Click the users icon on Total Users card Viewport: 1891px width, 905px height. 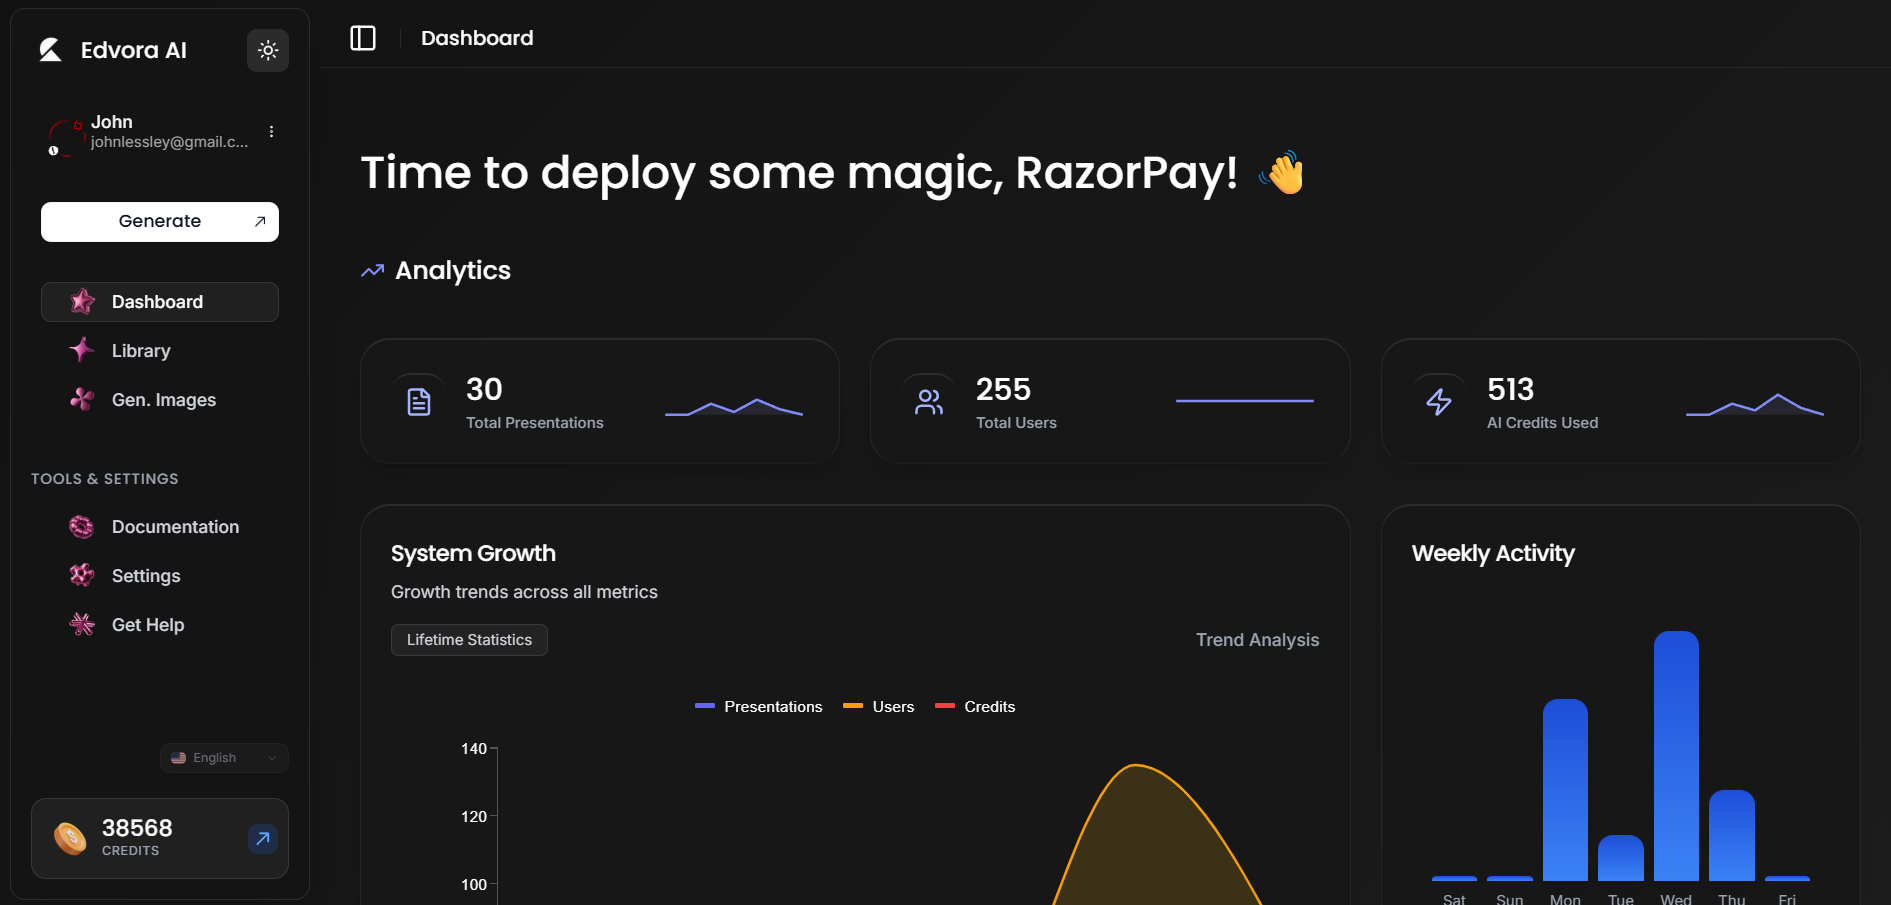[929, 402]
